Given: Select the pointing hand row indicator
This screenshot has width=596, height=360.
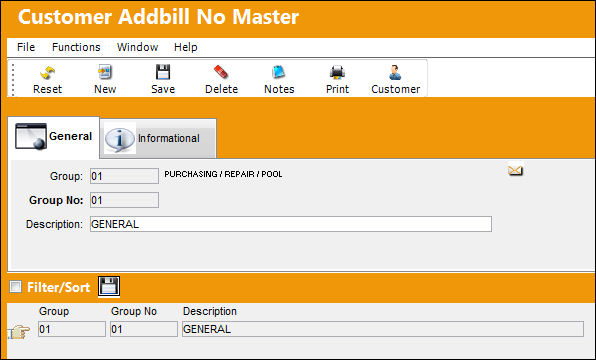Looking at the screenshot, I should [19, 332].
